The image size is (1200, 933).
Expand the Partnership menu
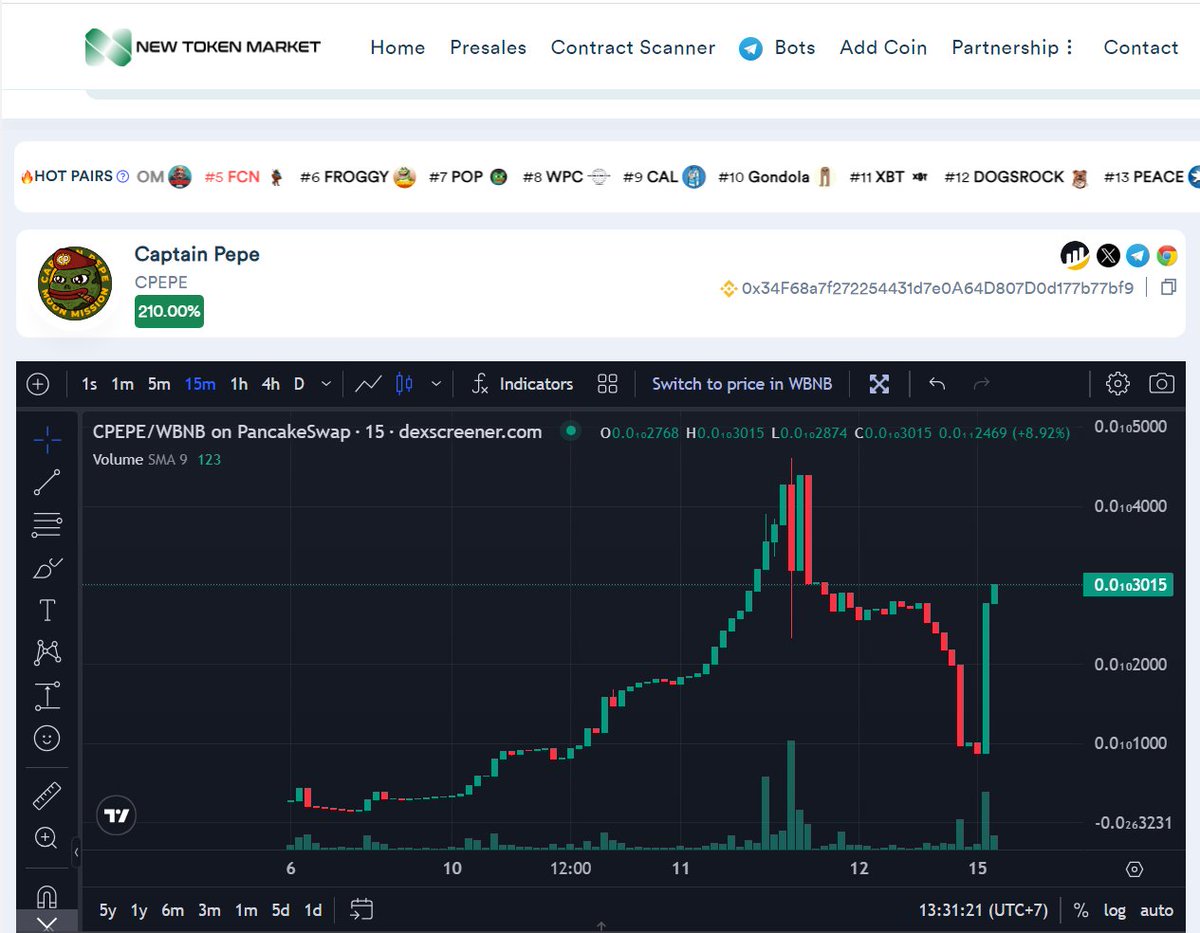tap(1012, 47)
